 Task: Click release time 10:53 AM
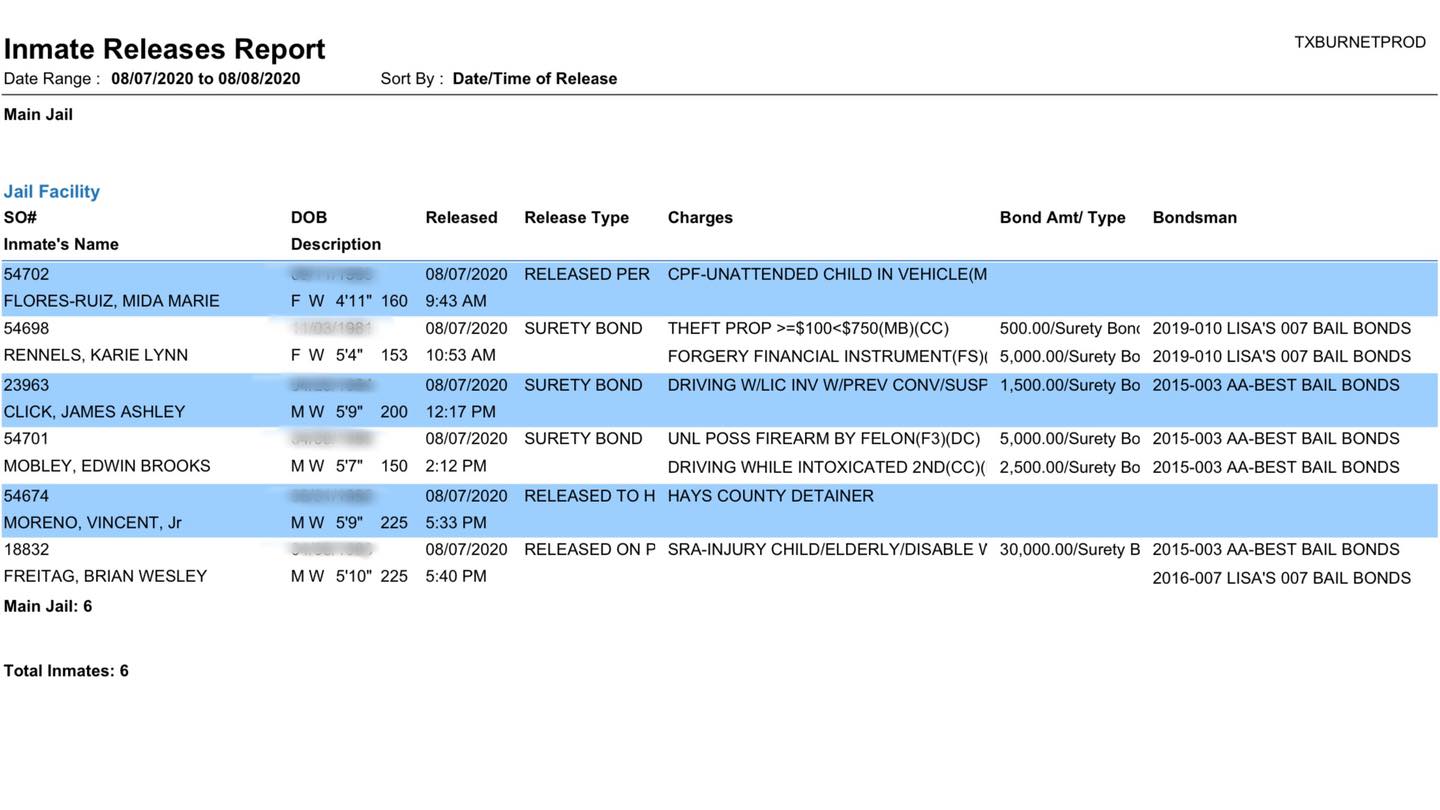click(x=460, y=356)
